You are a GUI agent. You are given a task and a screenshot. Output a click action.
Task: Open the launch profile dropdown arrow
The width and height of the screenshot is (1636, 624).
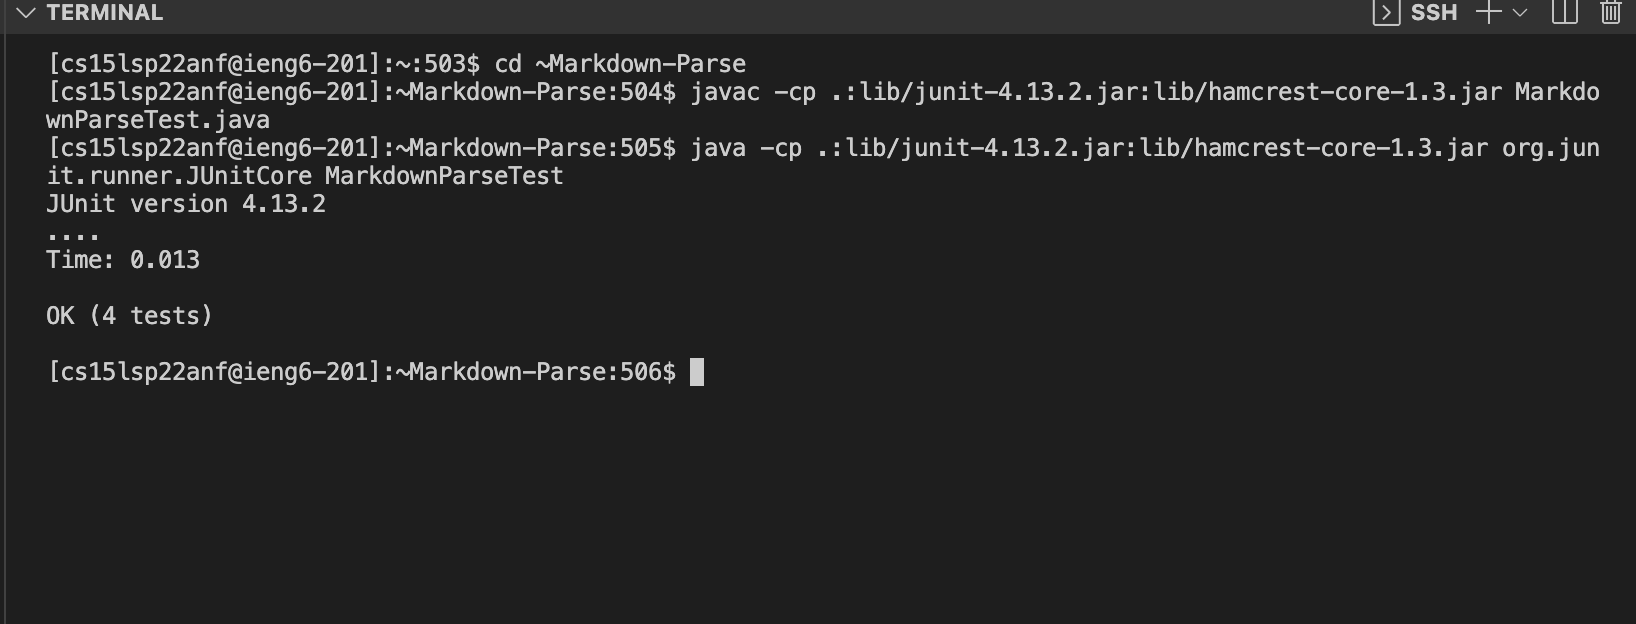1520,13
